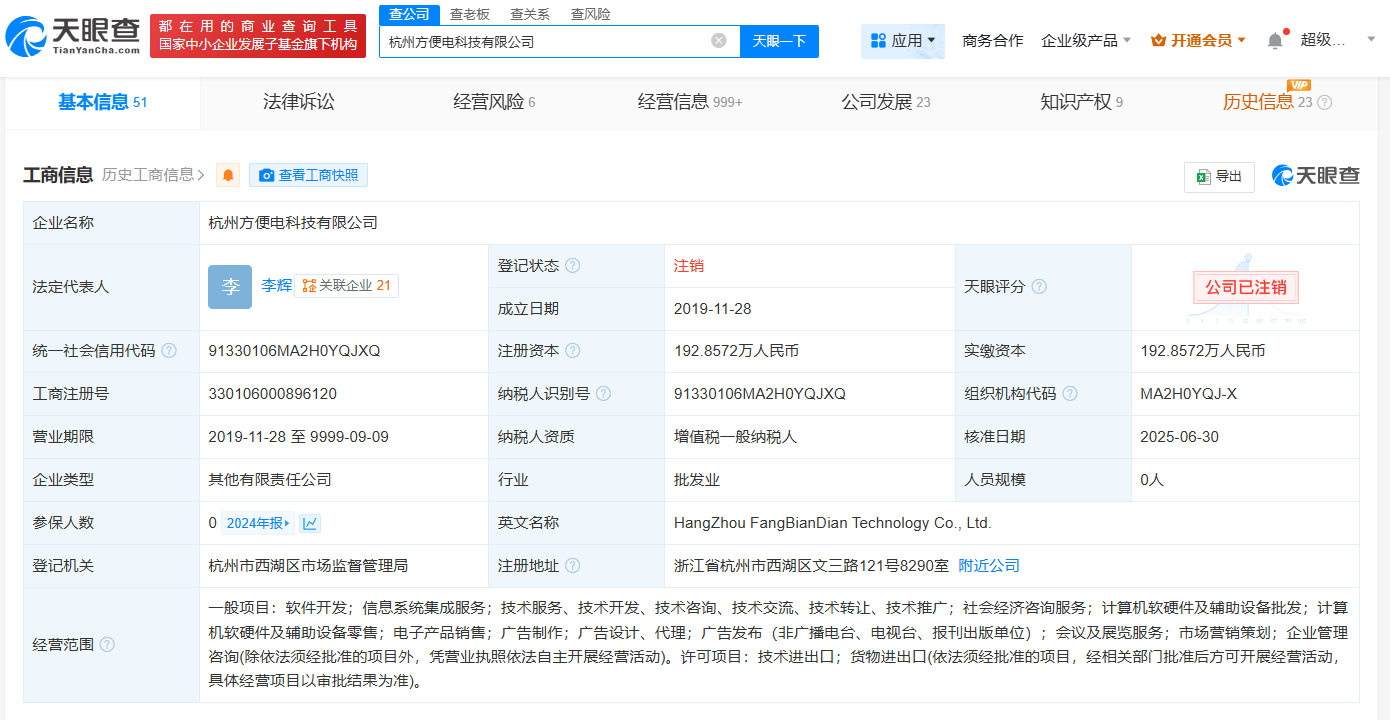Click the 批发业 industry value
Viewport: 1390px width, 720px height.
tap(697, 480)
